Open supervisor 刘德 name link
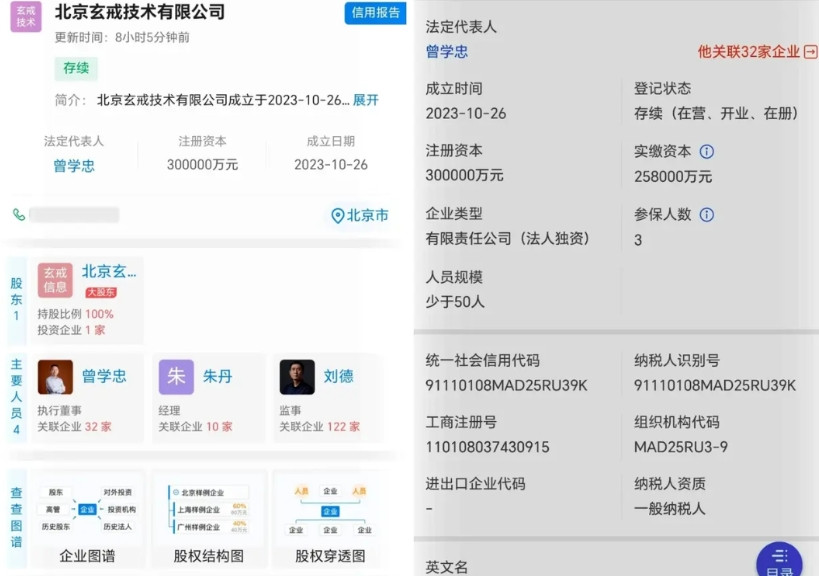819x576 pixels. coord(338,377)
